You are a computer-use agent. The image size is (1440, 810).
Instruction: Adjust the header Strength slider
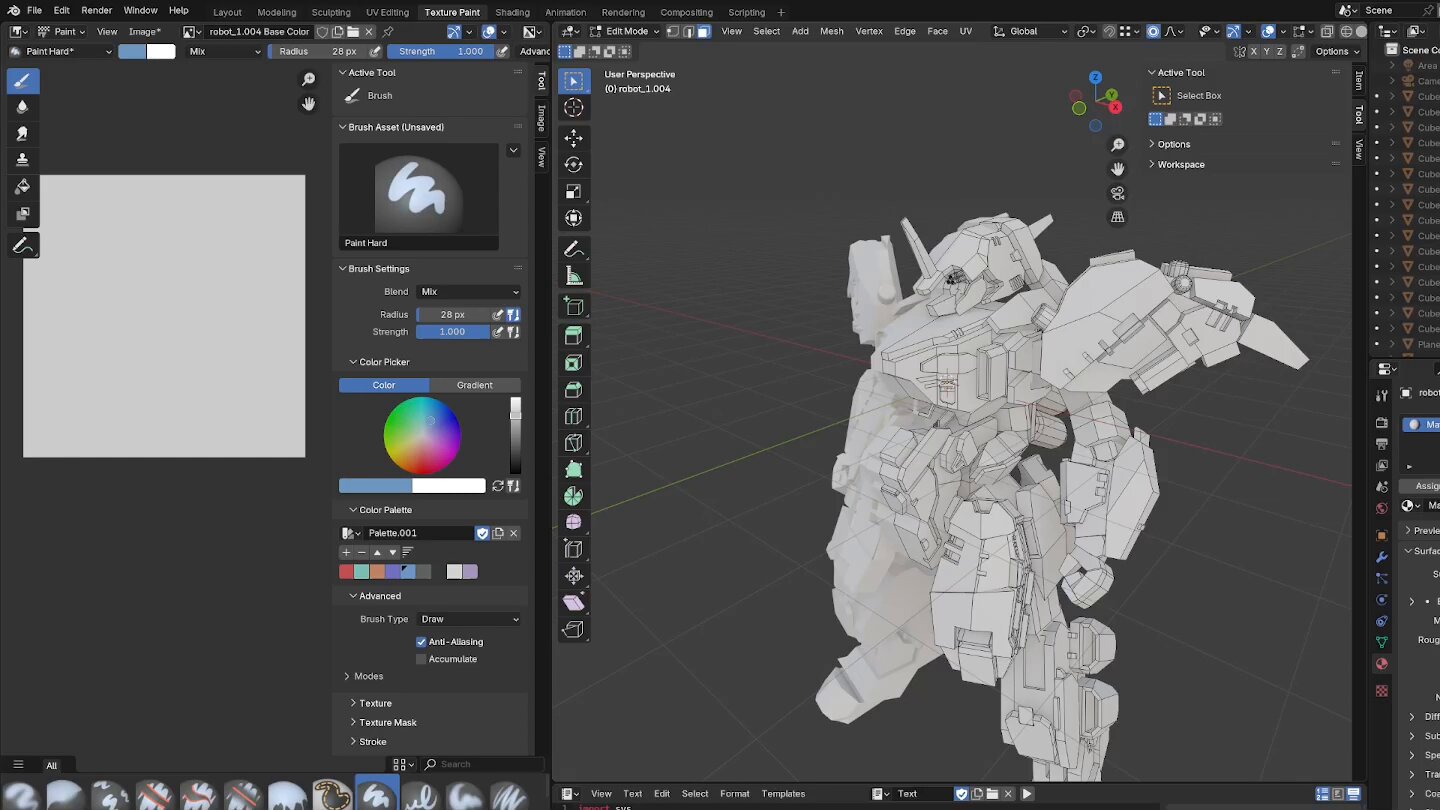click(x=440, y=51)
